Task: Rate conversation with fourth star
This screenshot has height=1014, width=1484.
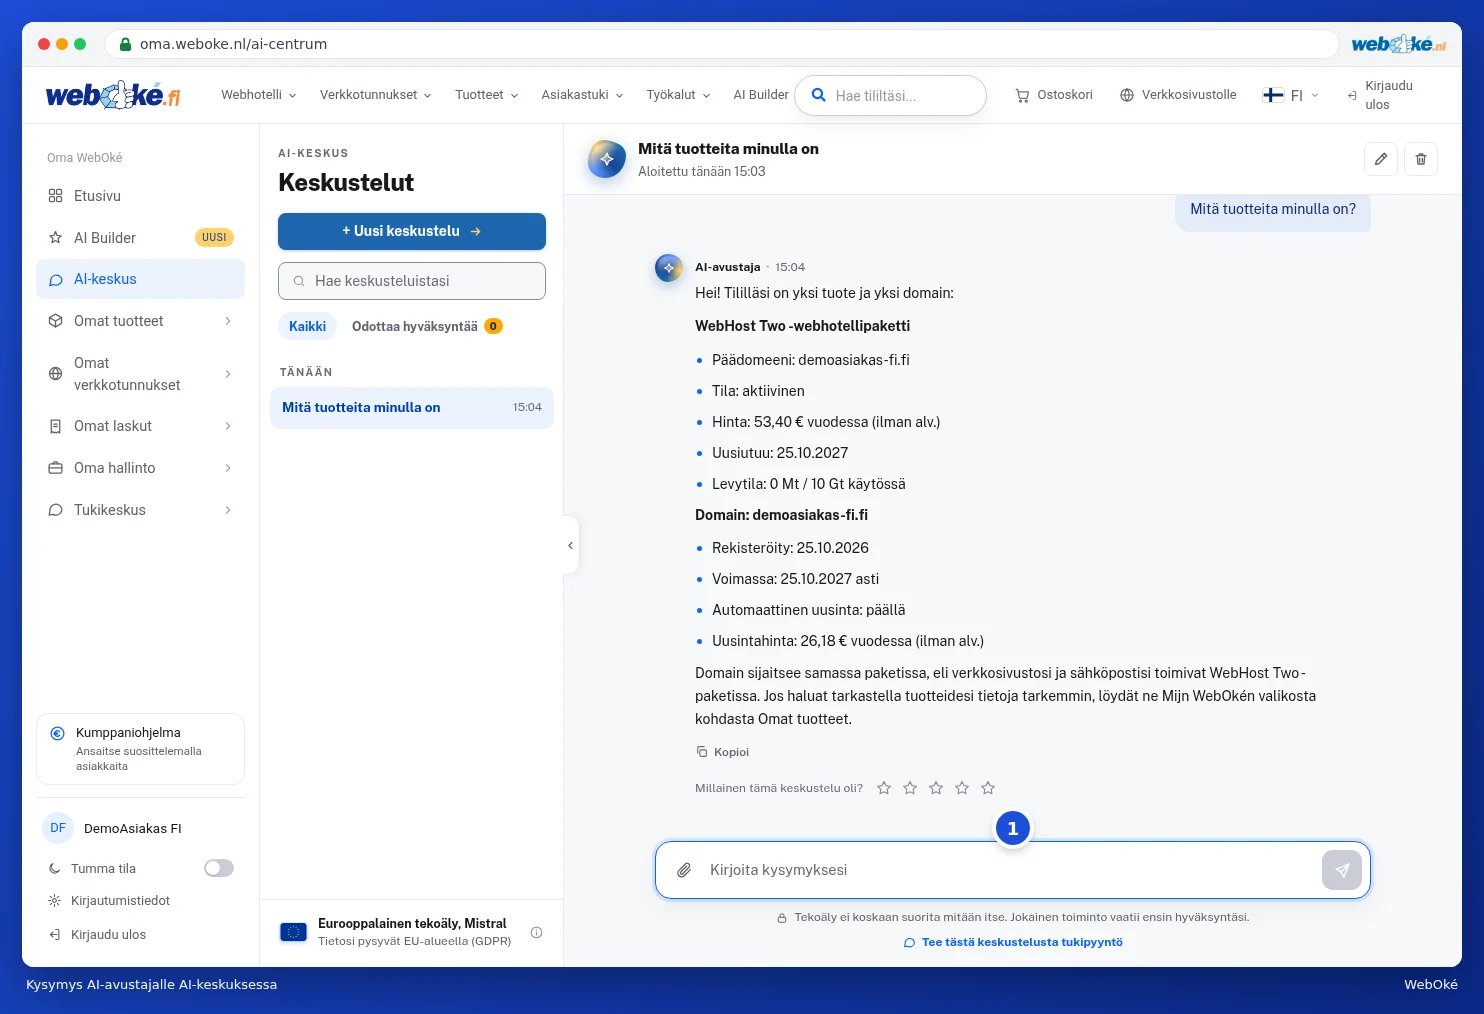Action: 962,788
